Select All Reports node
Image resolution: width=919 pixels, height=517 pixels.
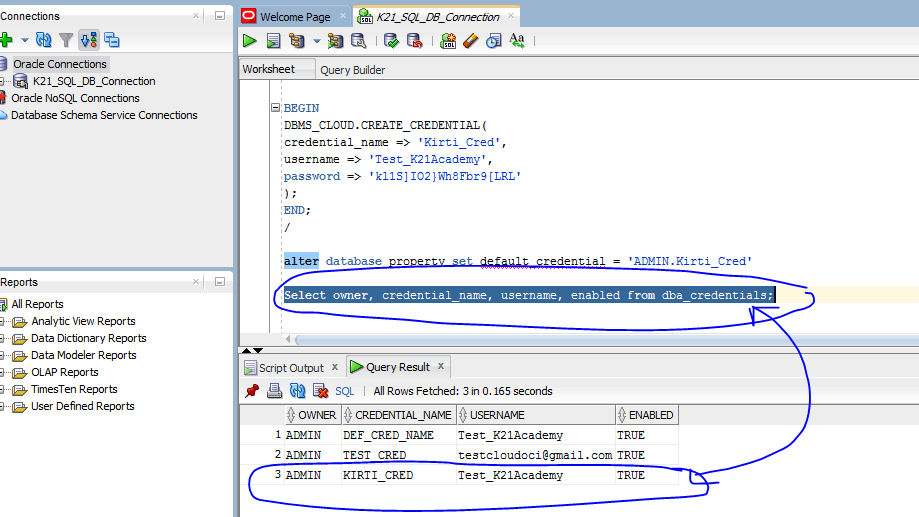(x=37, y=304)
